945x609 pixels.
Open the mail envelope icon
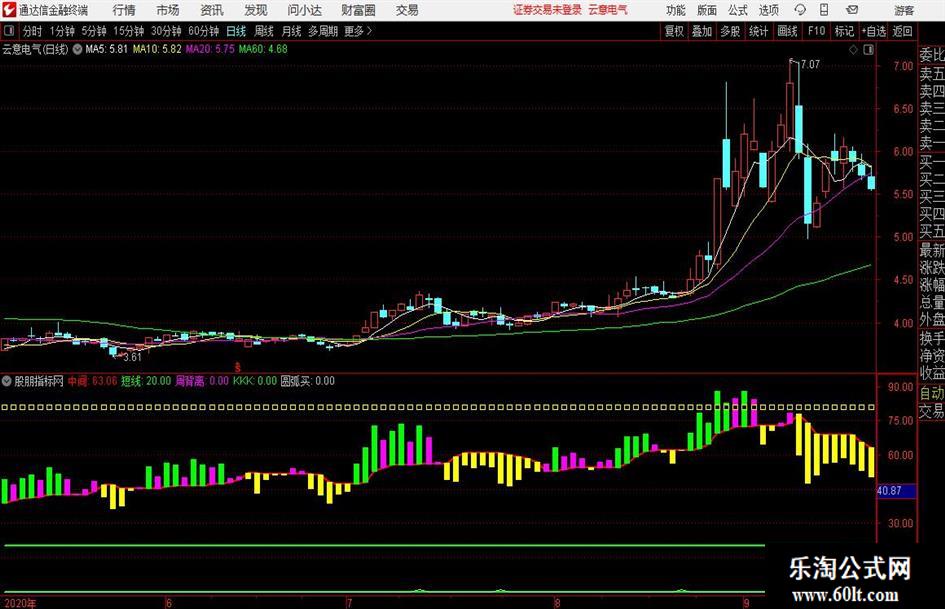point(852,10)
